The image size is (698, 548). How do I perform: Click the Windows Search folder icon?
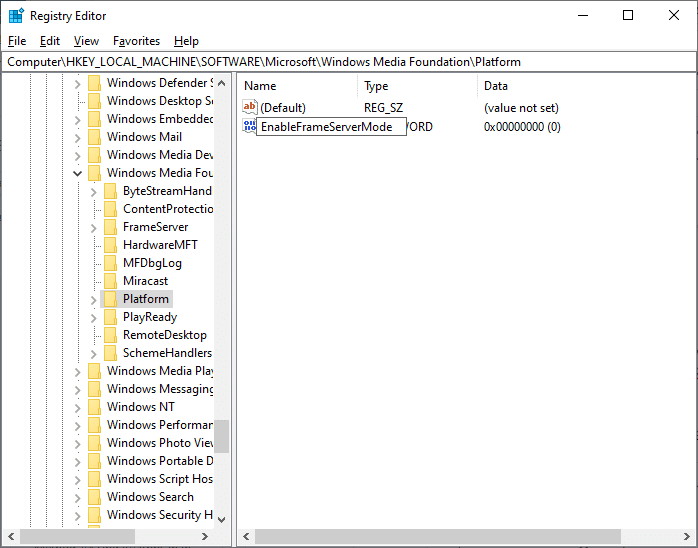pyautogui.click(x=94, y=497)
